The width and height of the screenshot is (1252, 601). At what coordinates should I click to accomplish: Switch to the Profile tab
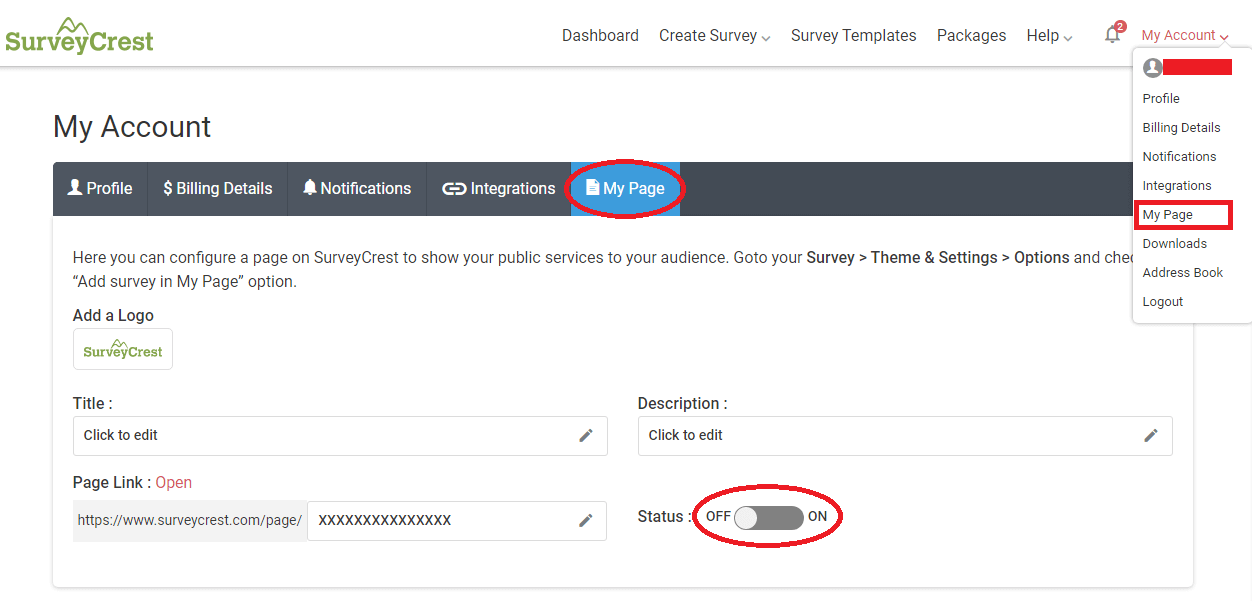100,188
